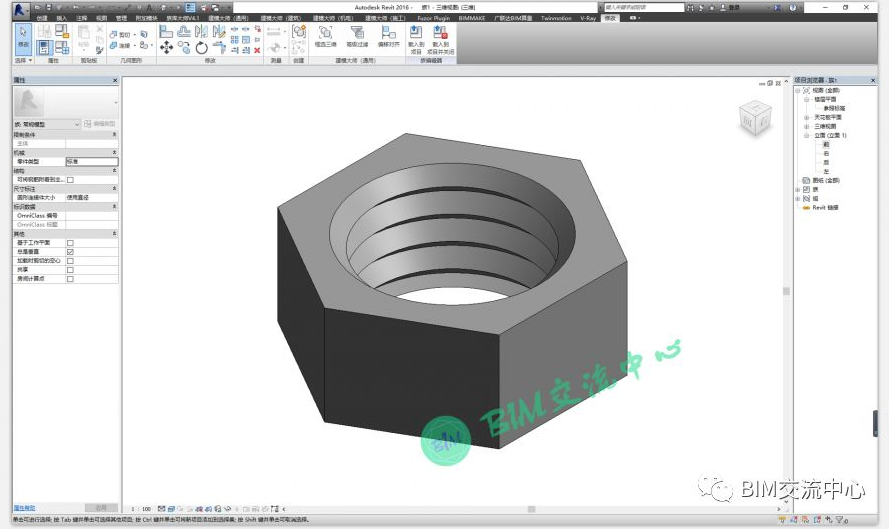The width and height of the screenshot is (889, 529).
Task: Click the 应用 apply button
Action: pyautogui.click(x=101, y=507)
